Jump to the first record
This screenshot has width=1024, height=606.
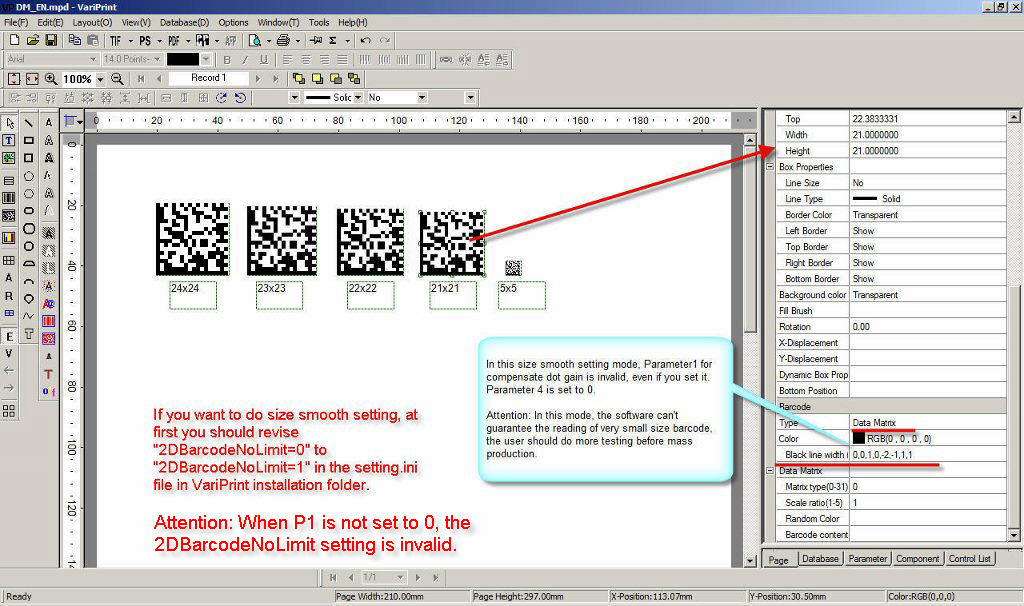pyautogui.click(x=140, y=78)
